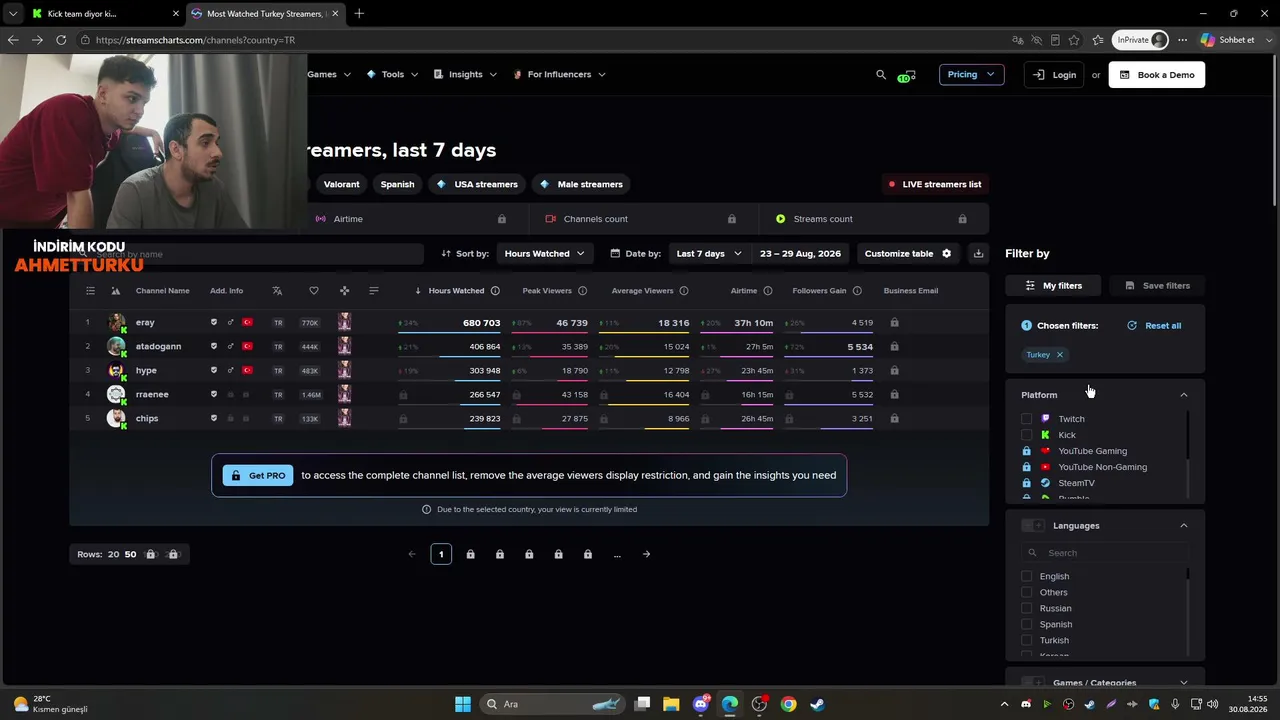Enable the English language filter
The height and width of the screenshot is (720, 1280).
pos(1026,576)
